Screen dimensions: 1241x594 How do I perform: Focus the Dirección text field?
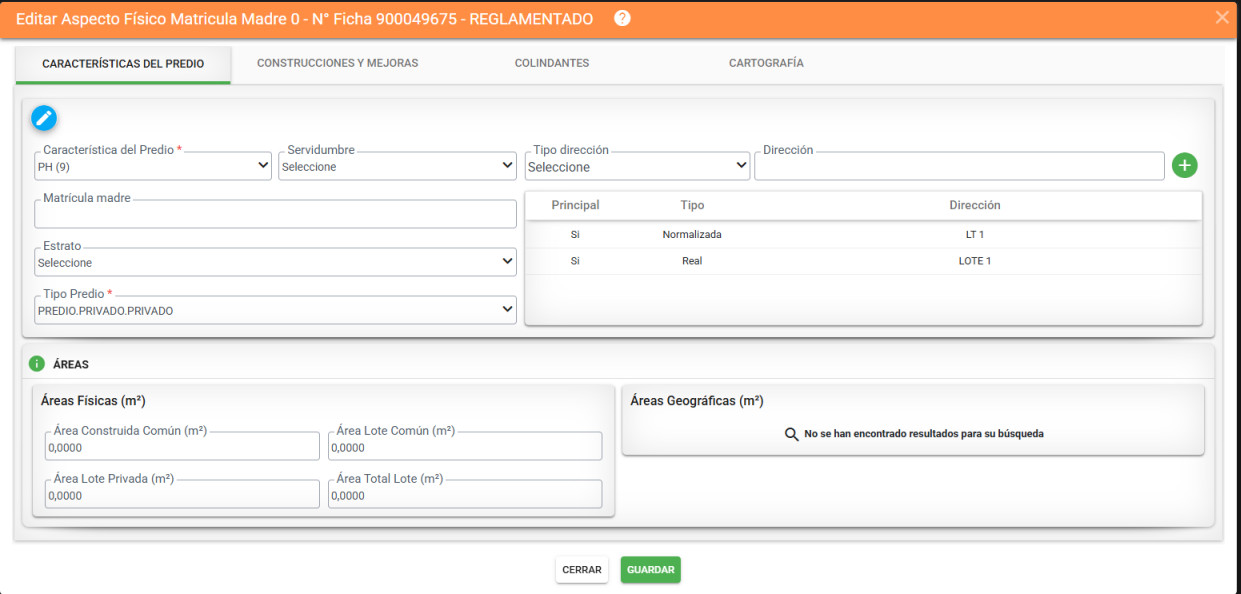[959, 166]
